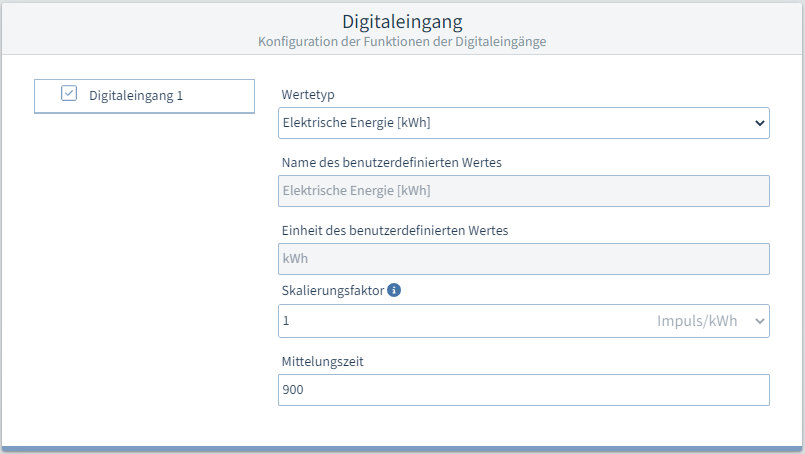This screenshot has height=454, width=805.
Task: Click the info icon beside Skalierungsfaktor
Action: 394,291
